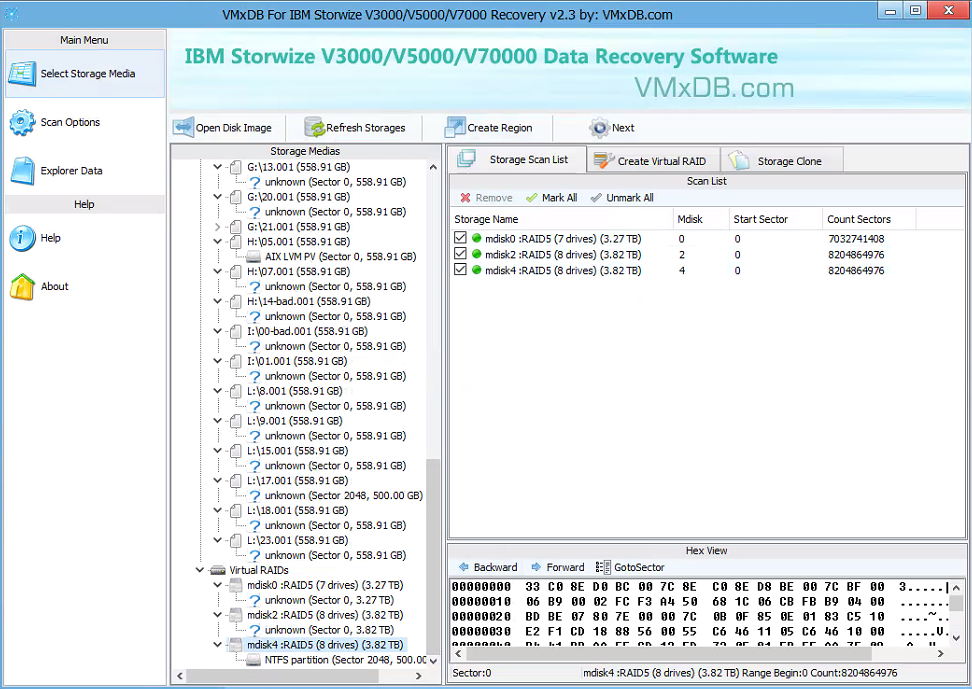Image resolution: width=972 pixels, height=689 pixels.
Task: Select the mdisk2 :RAID5 (8 drives) tree item
Action: [x=325, y=615]
